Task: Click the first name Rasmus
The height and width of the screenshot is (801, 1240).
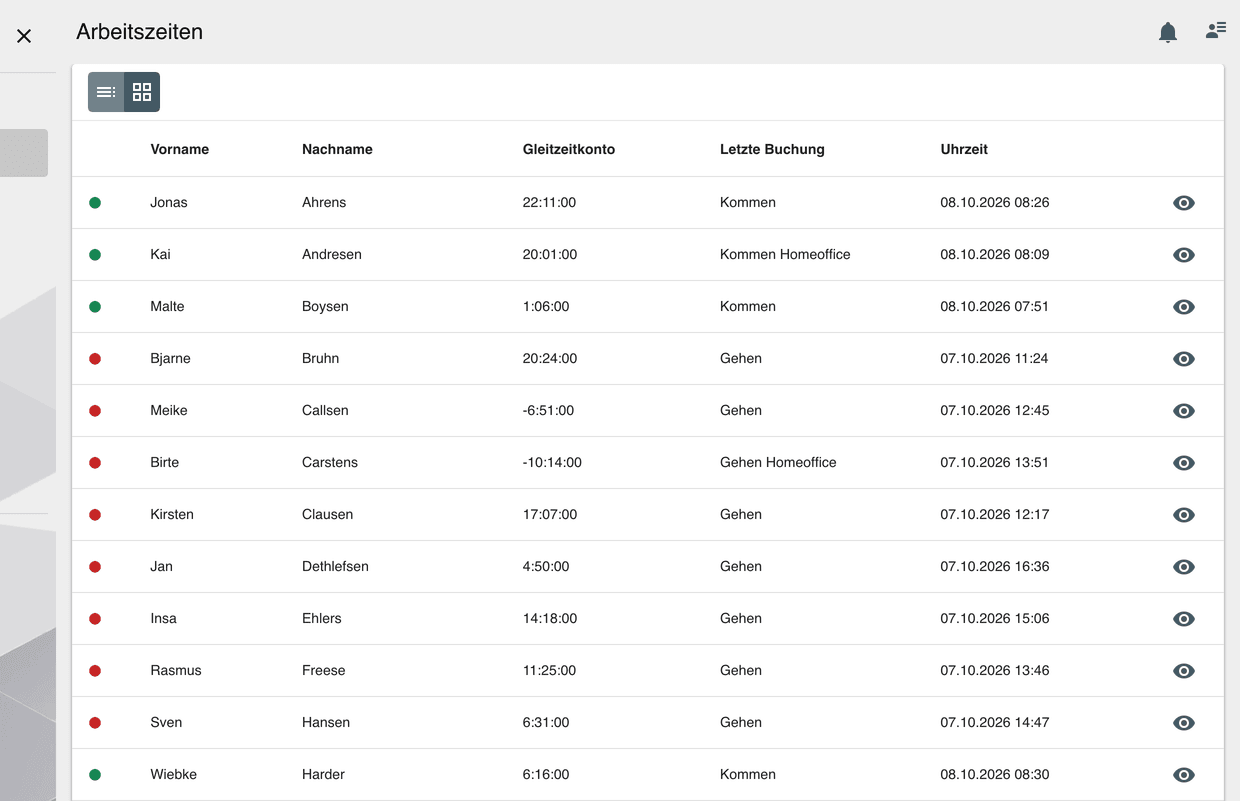Action: tap(176, 670)
